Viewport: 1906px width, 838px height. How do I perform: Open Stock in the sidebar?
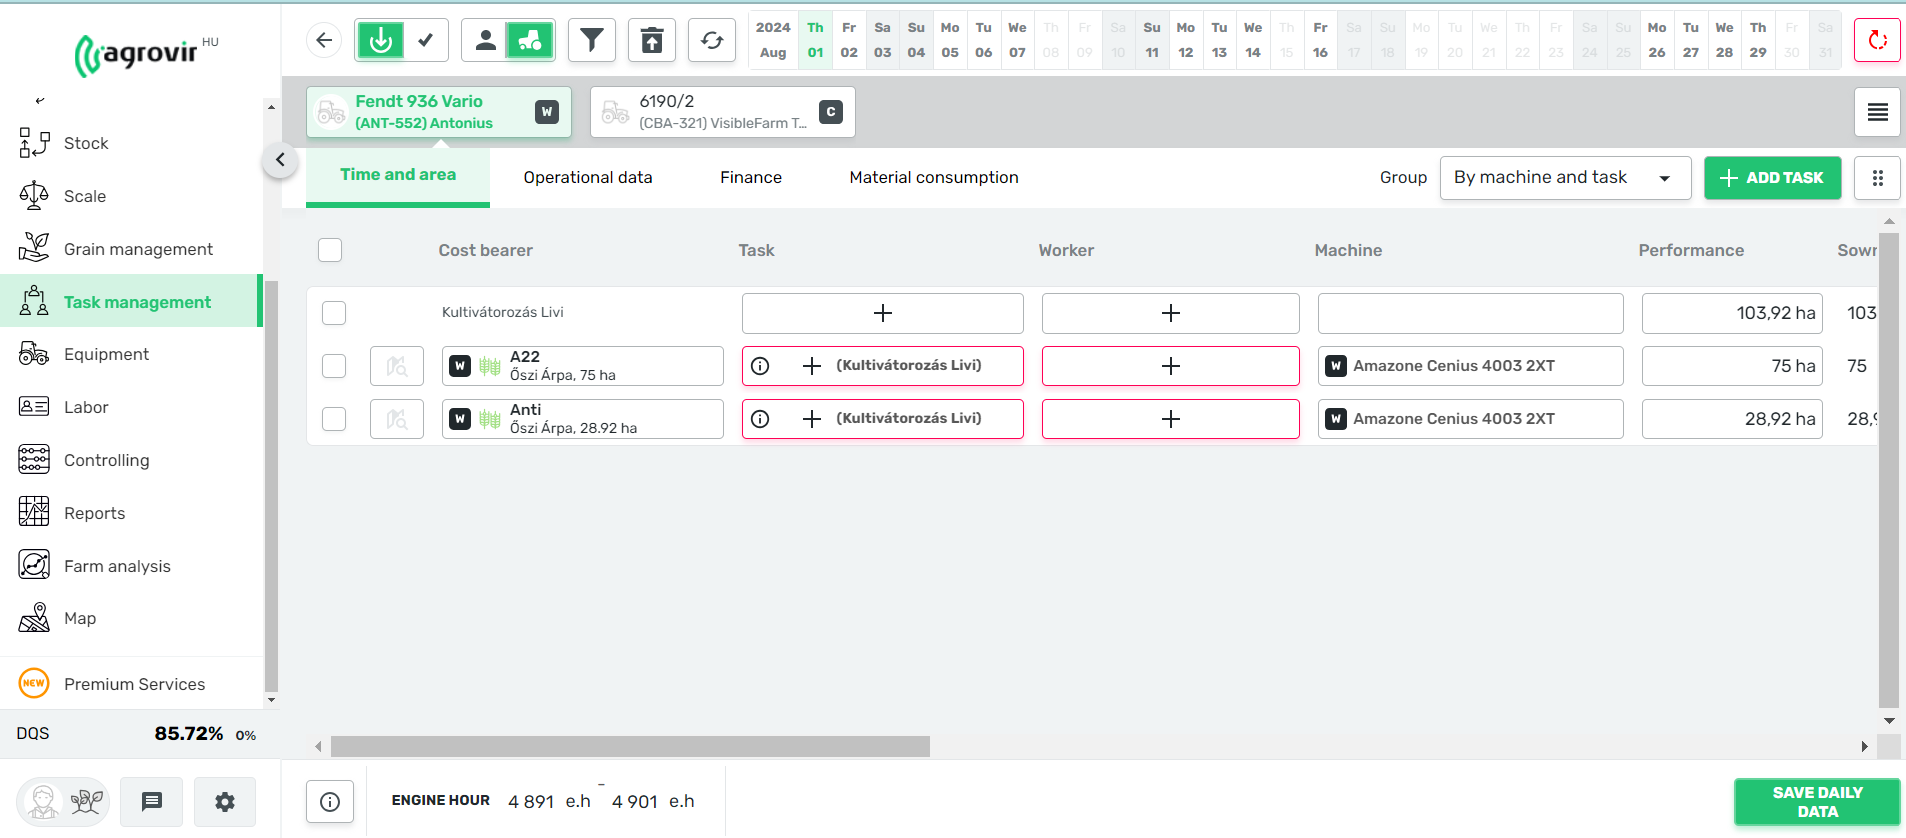coord(86,143)
